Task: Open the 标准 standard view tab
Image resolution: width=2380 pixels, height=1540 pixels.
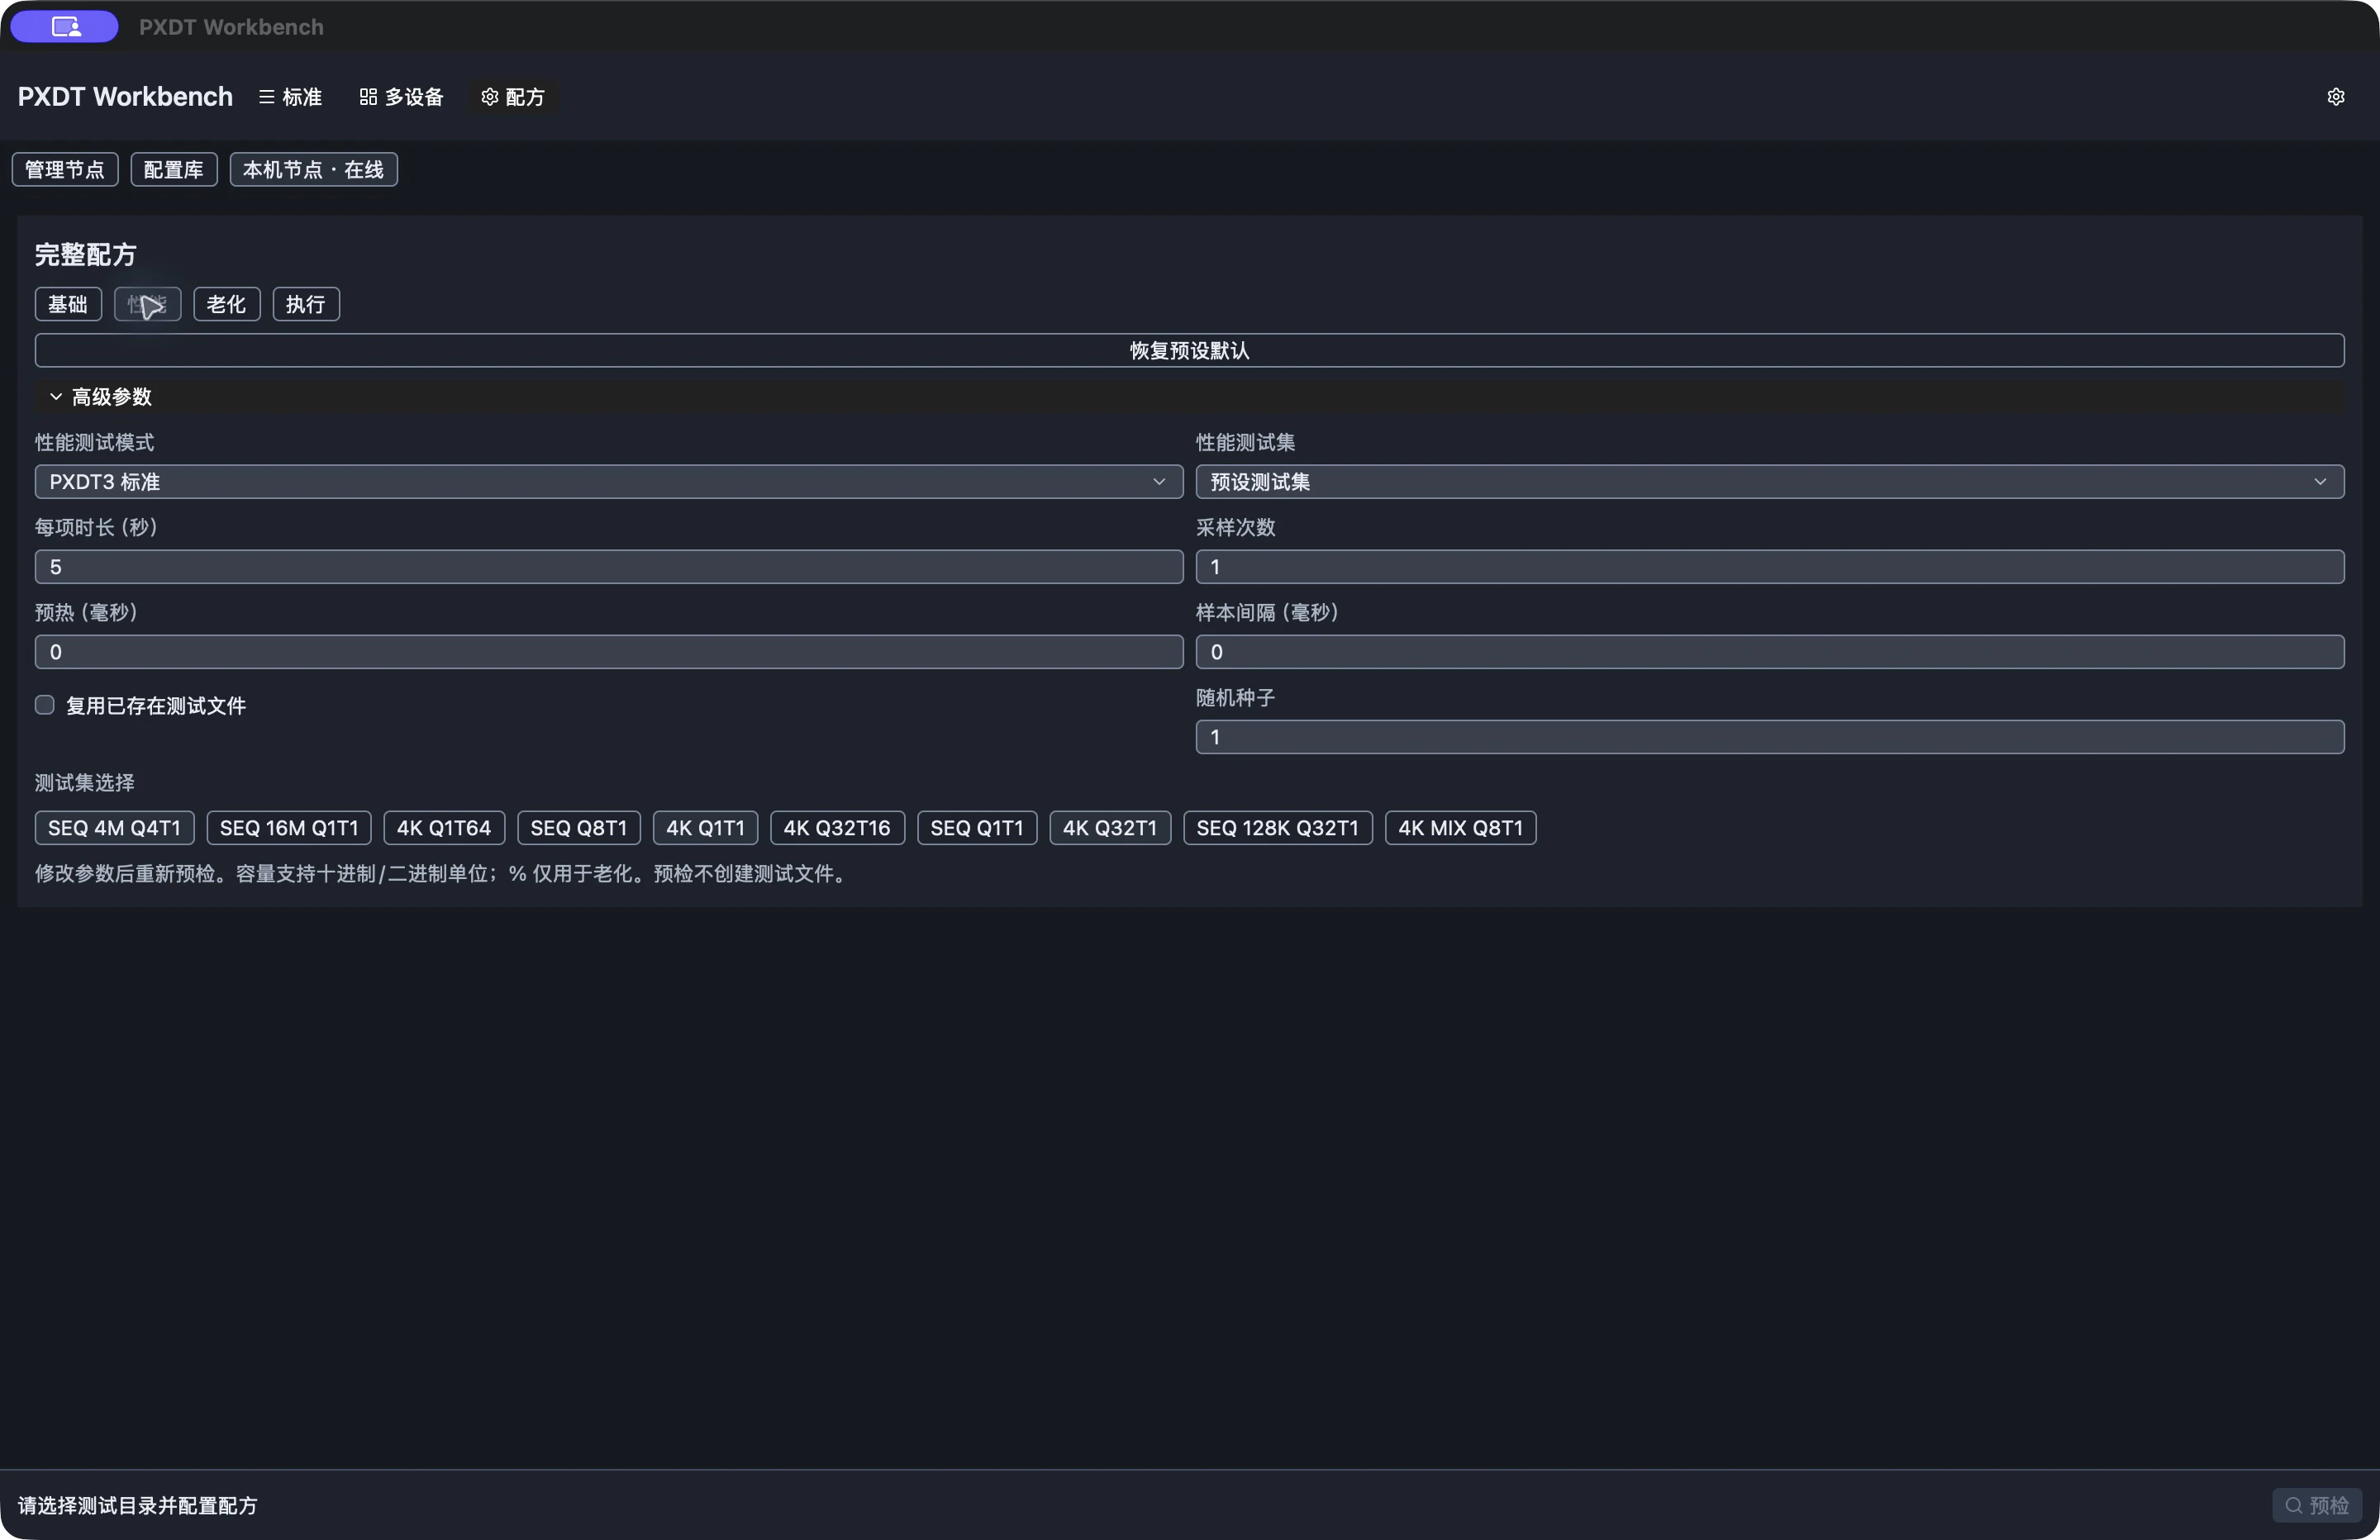Action: (291, 97)
